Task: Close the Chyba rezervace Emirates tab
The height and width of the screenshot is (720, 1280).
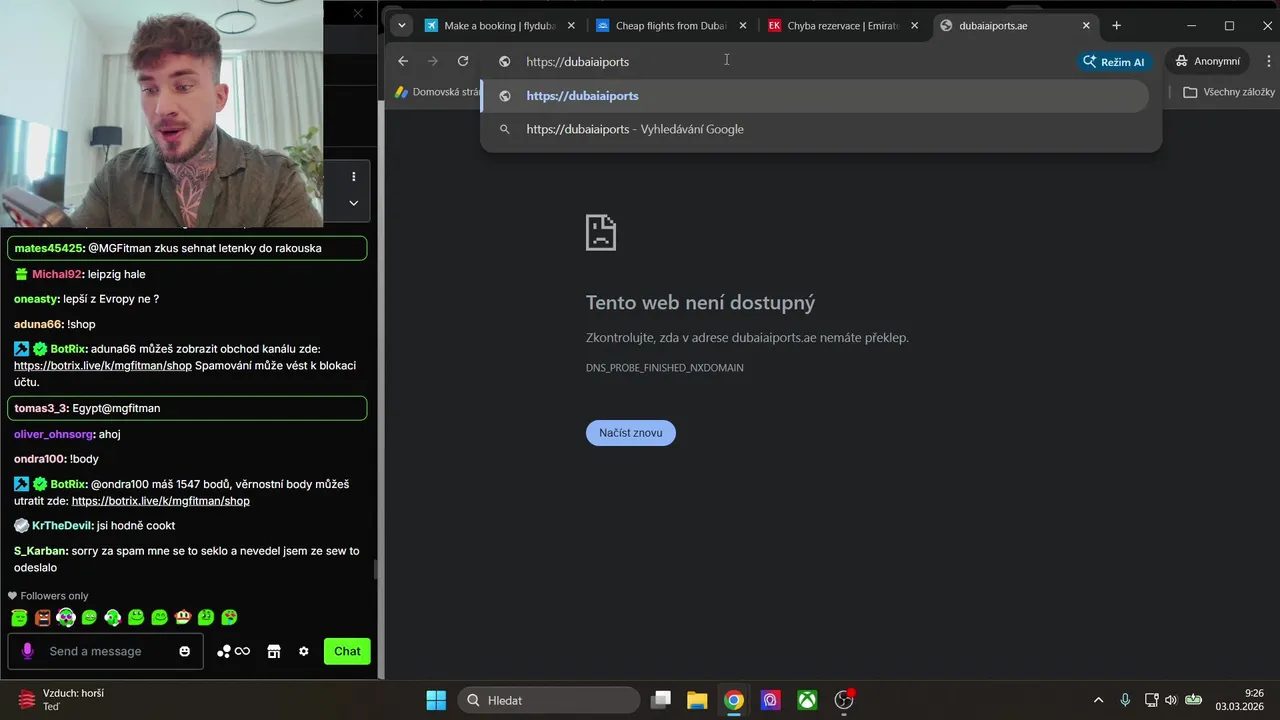Action: [x=914, y=26]
